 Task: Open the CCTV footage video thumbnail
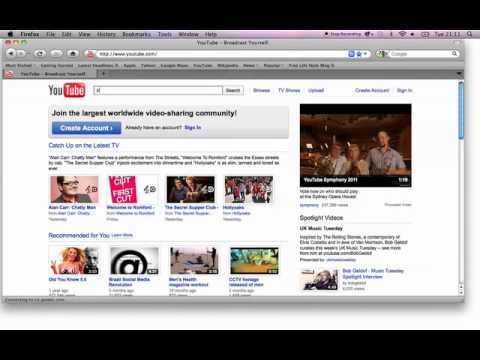(254, 261)
